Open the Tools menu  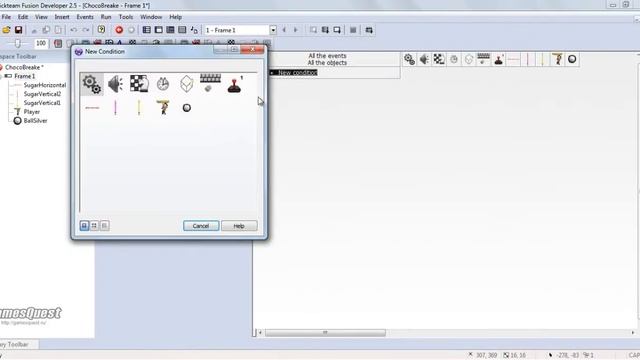point(126,17)
